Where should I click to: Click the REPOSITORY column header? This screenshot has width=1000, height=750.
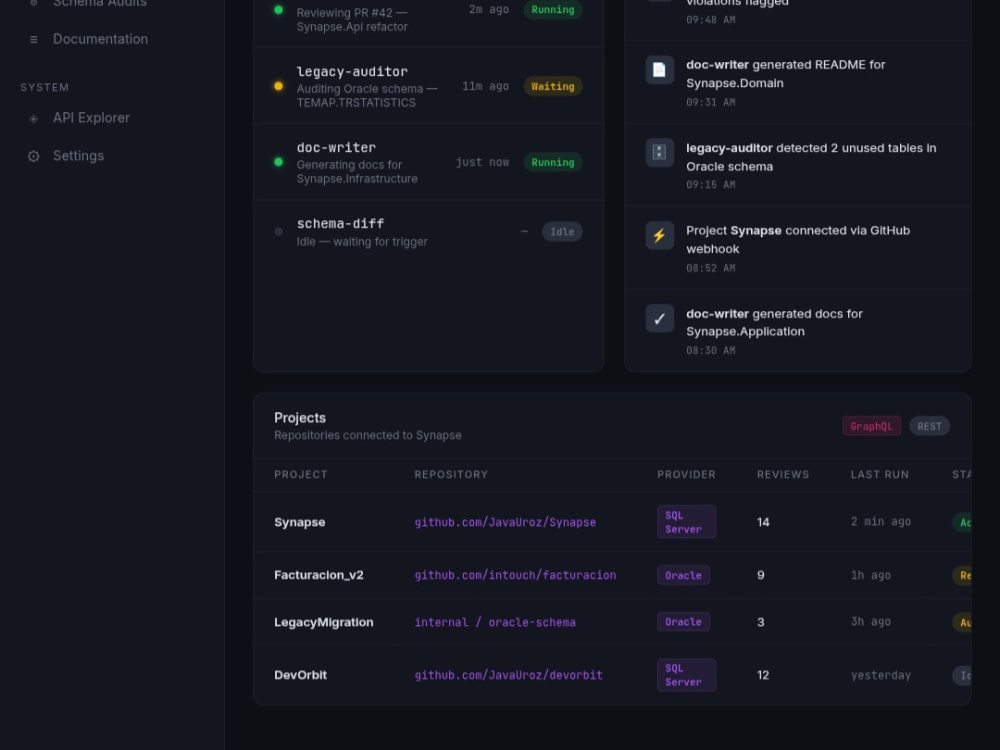(x=451, y=474)
